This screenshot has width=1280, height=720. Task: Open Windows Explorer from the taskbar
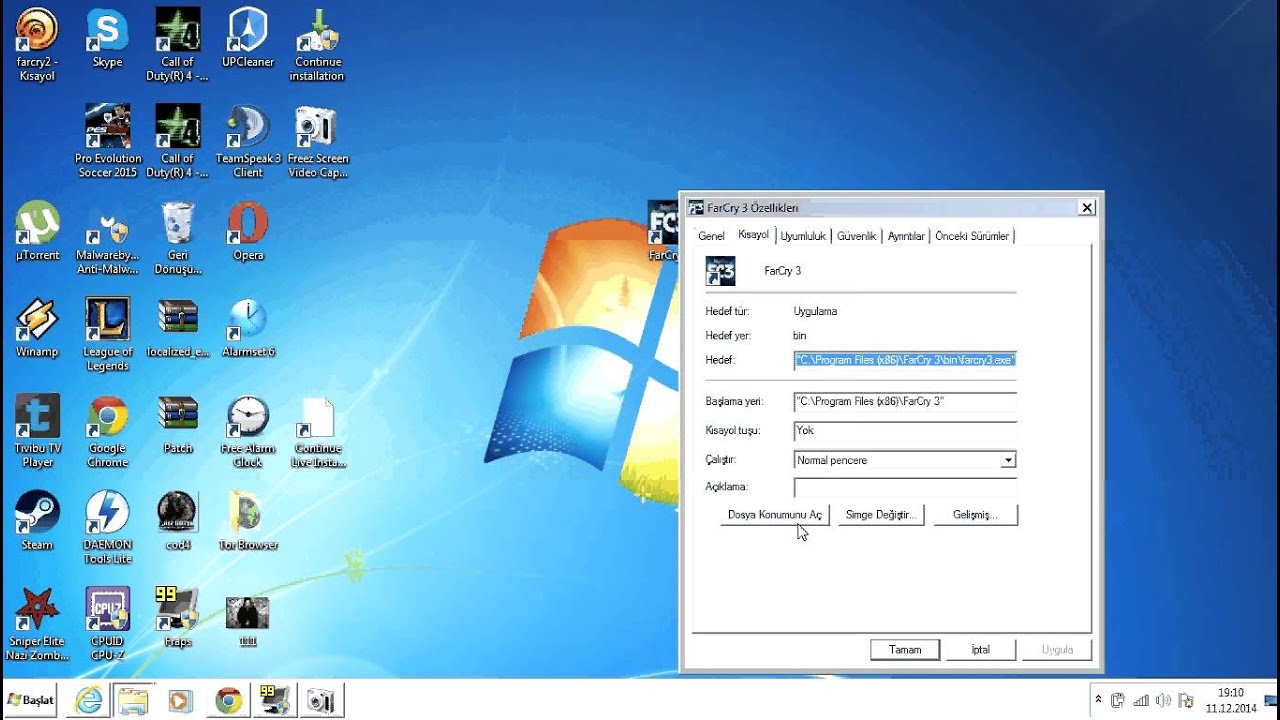tap(133, 701)
